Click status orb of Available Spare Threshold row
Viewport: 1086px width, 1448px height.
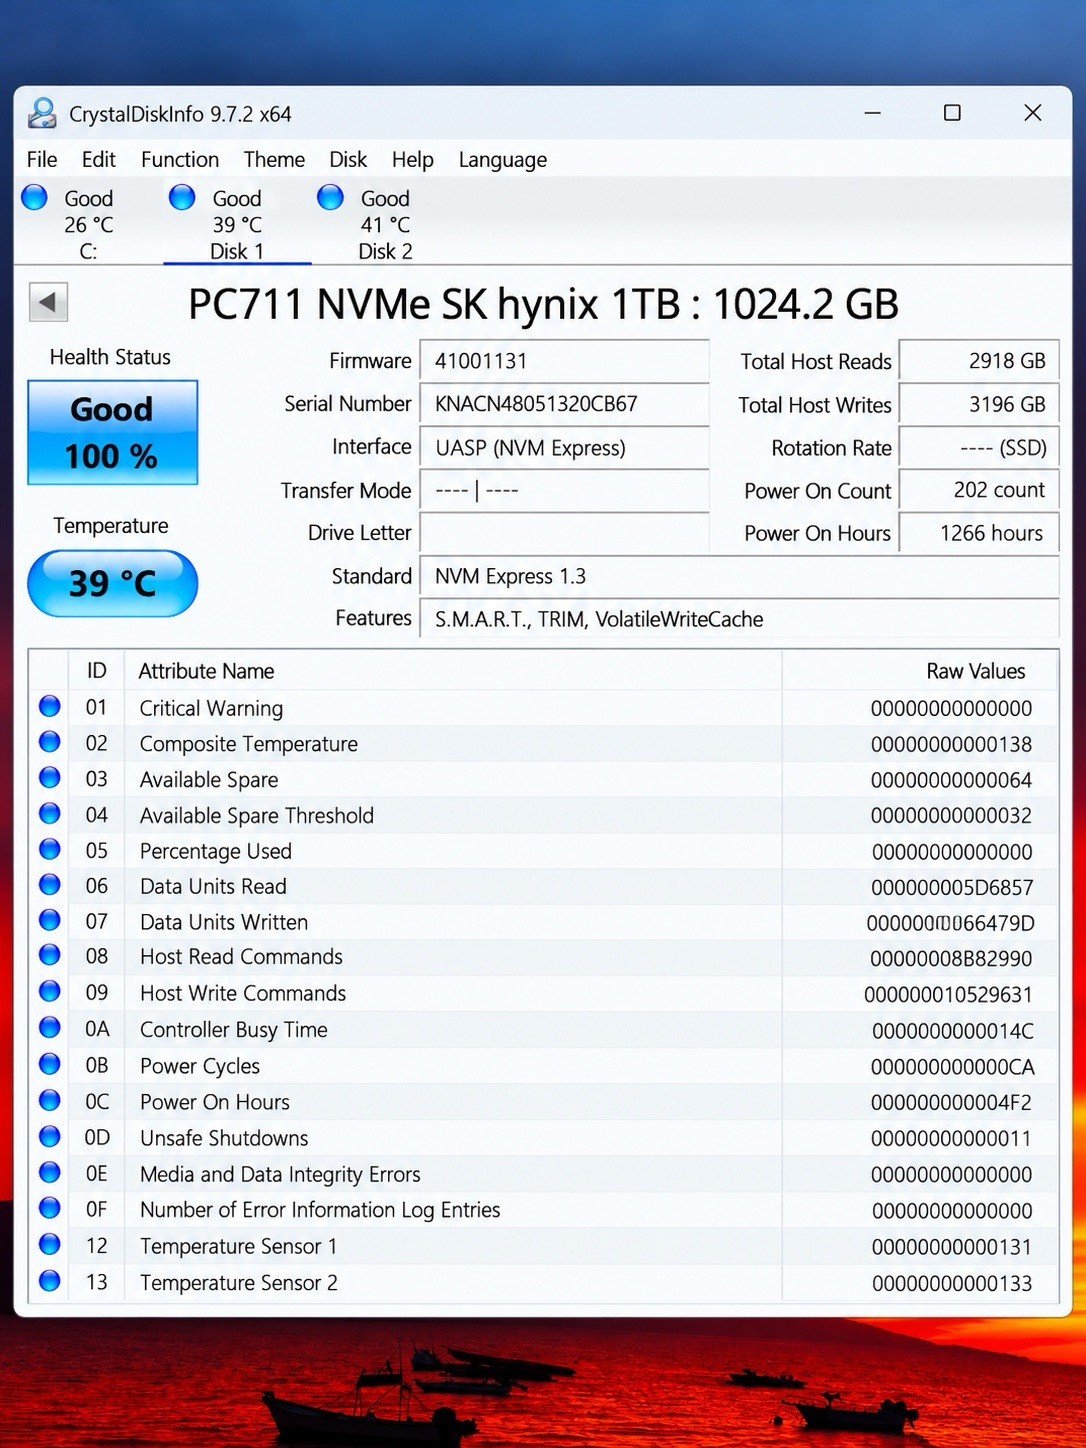coord(49,814)
